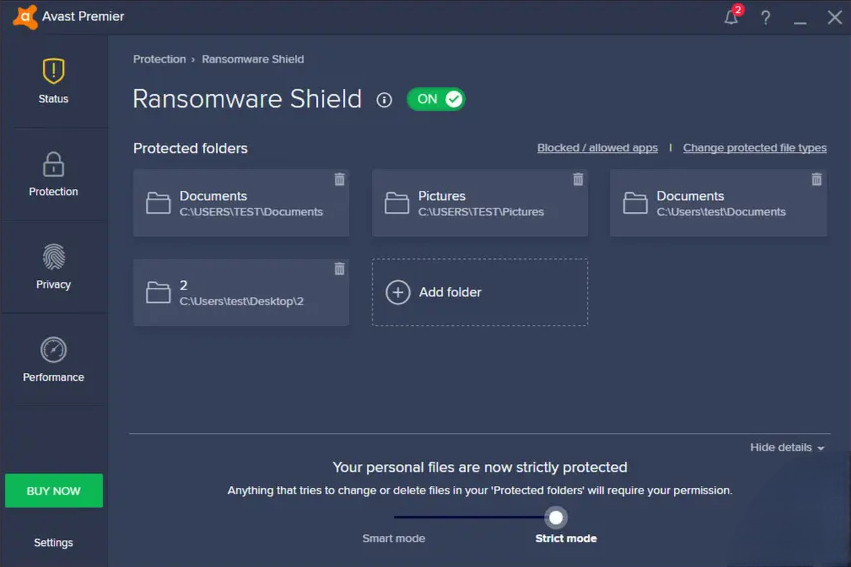Open Settings in the sidebar
The width and height of the screenshot is (851, 567).
pos(53,543)
